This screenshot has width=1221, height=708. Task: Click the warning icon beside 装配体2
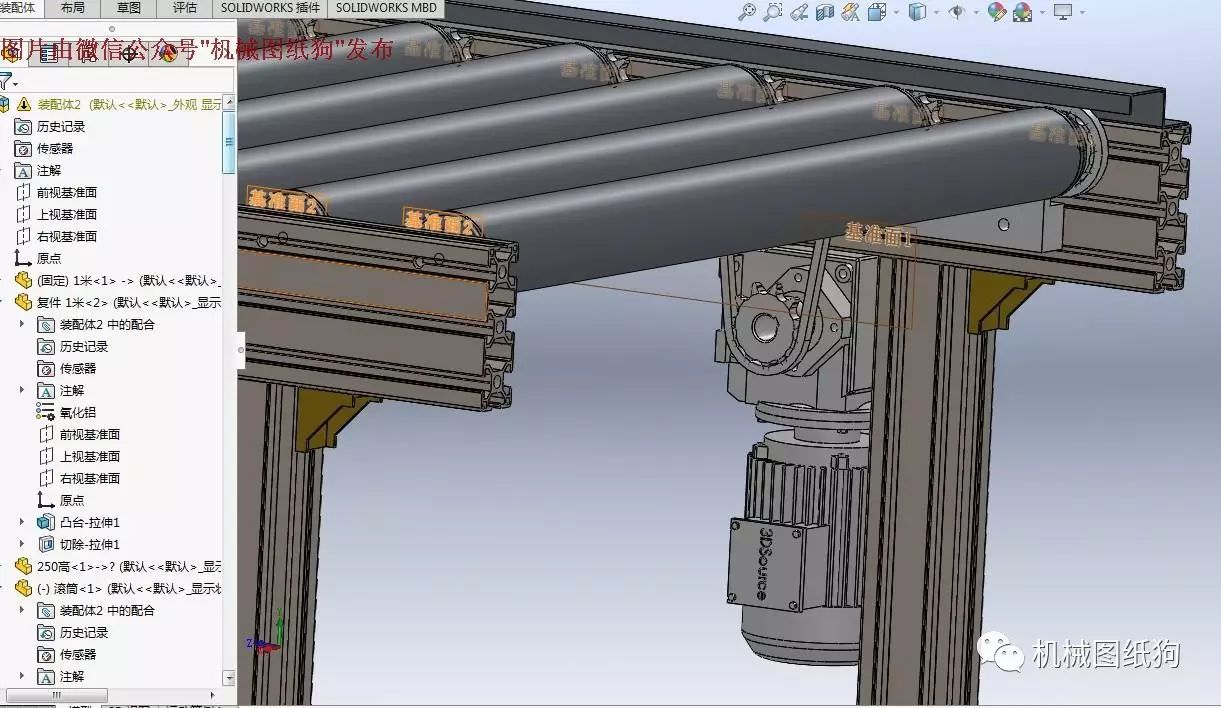tap(24, 104)
